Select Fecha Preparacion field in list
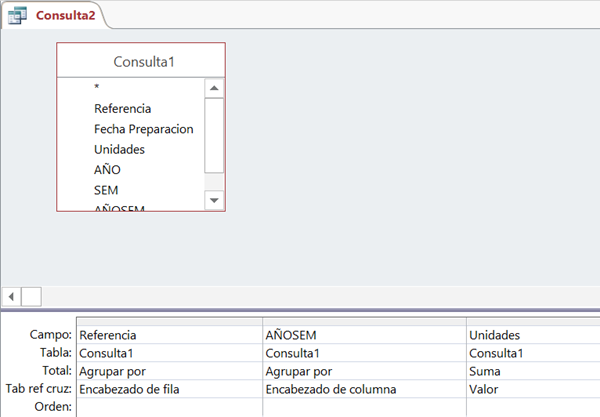The image size is (600, 417). coord(143,129)
